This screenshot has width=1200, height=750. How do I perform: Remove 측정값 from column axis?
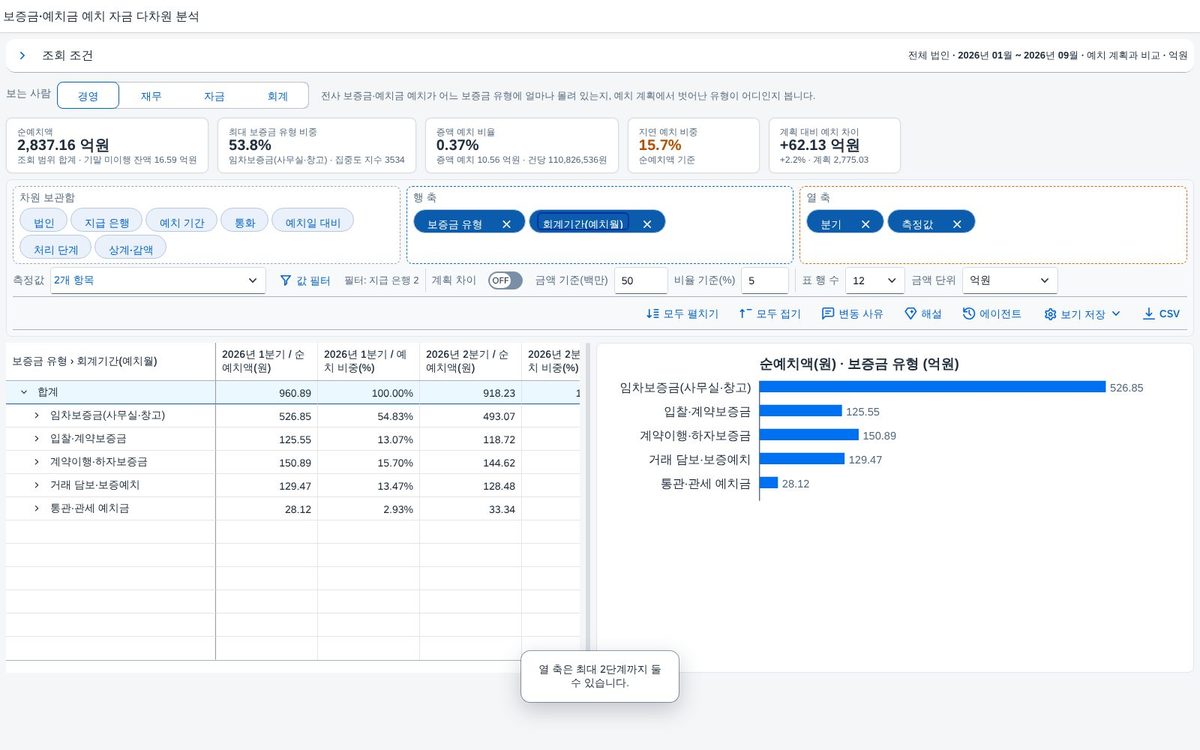coord(957,224)
